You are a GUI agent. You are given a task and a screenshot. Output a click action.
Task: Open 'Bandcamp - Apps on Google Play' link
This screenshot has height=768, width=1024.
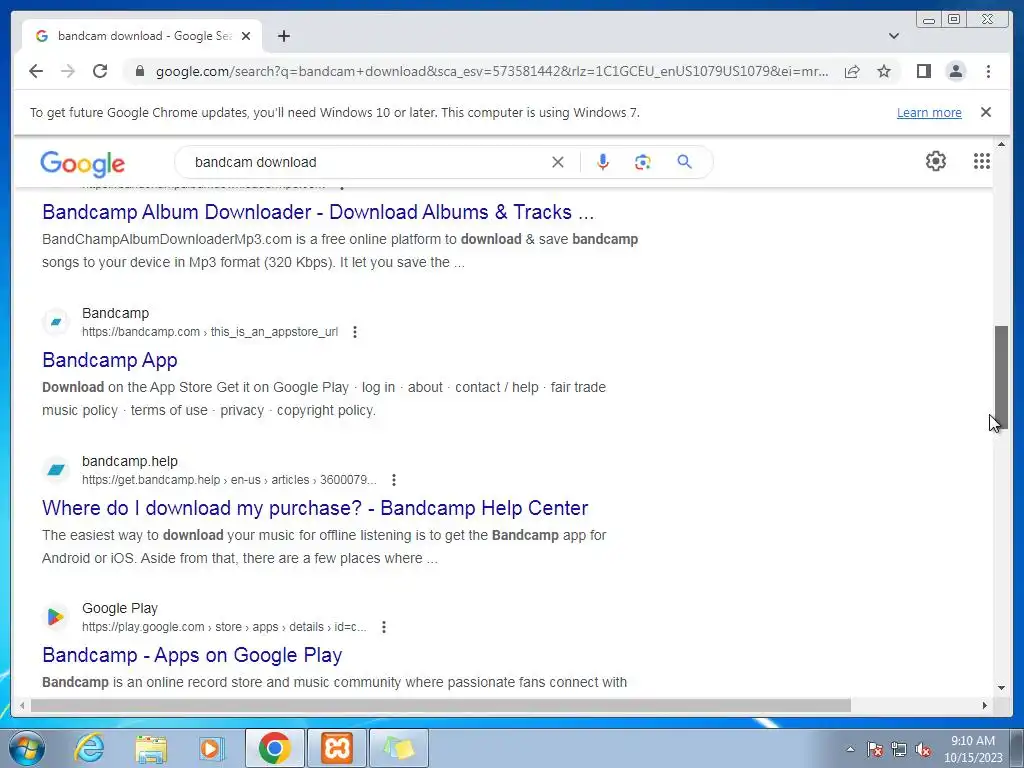point(192,655)
